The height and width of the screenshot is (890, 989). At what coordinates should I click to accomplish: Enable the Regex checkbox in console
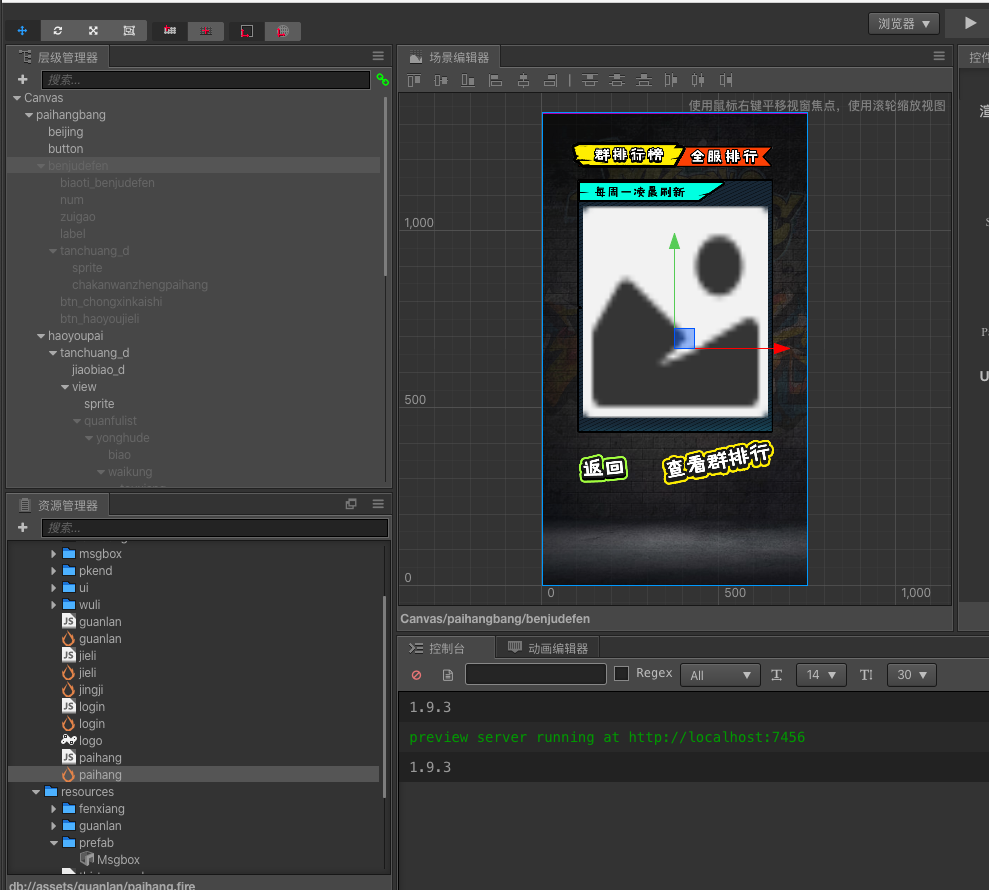coord(621,674)
